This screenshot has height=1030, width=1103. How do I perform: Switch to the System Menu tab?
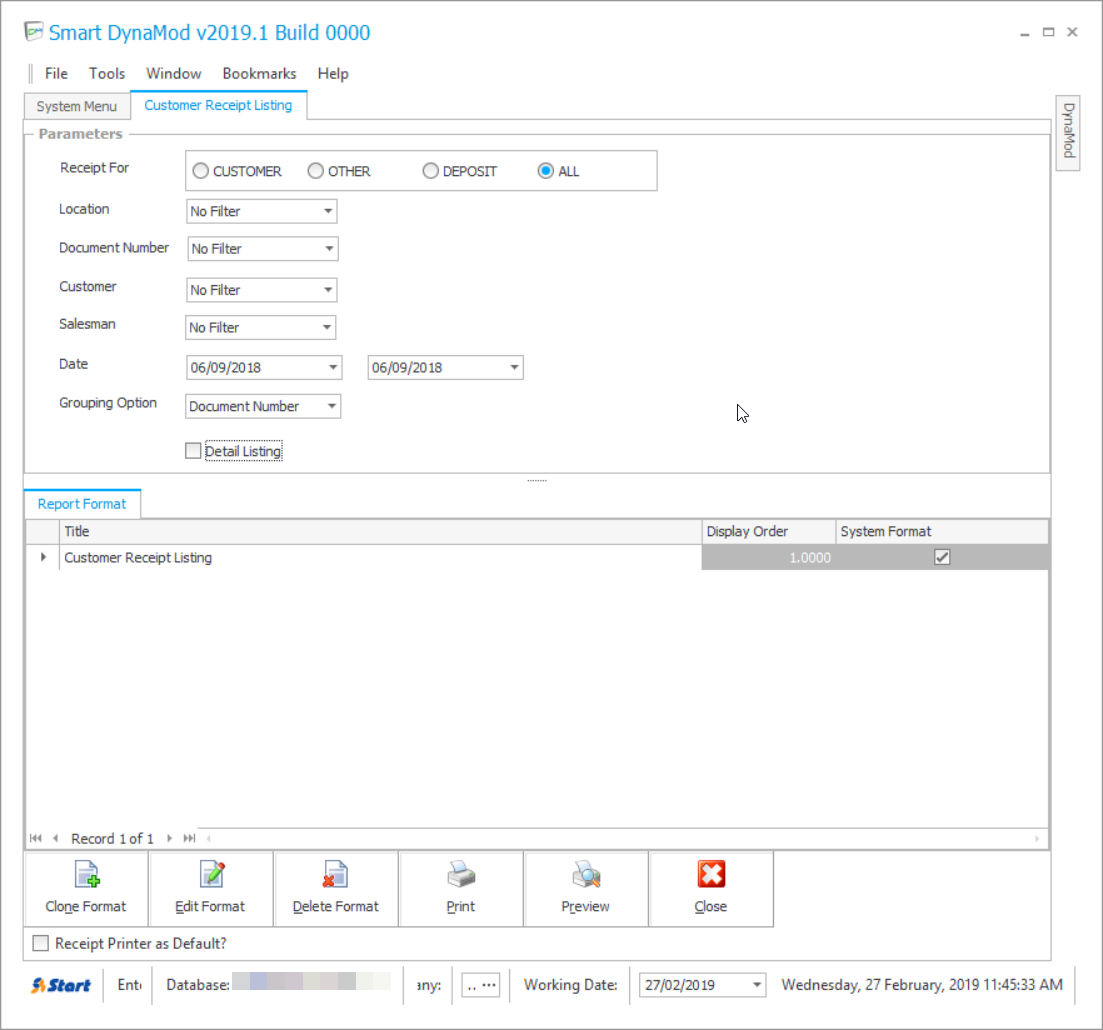pyautogui.click(x=77, y=106)
